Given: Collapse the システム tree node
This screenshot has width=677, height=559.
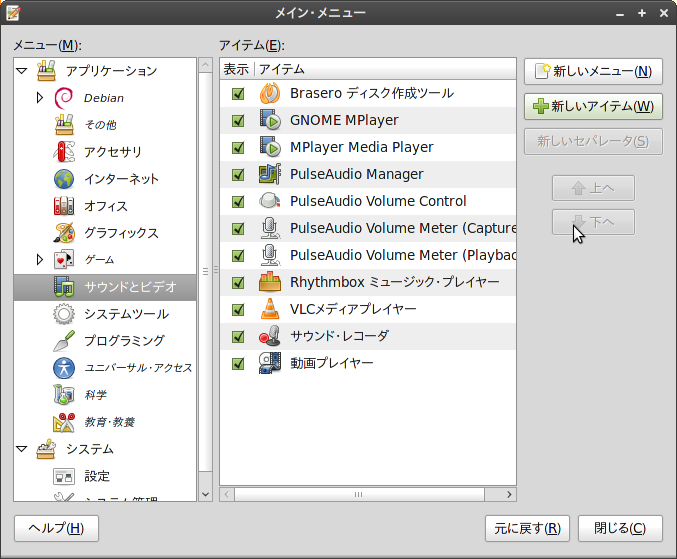Looking at the screenshot, I should click(22, 449).
